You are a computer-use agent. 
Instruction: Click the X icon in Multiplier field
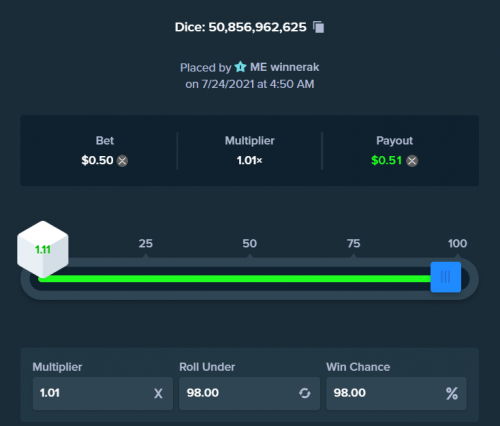tap(158, 394)
